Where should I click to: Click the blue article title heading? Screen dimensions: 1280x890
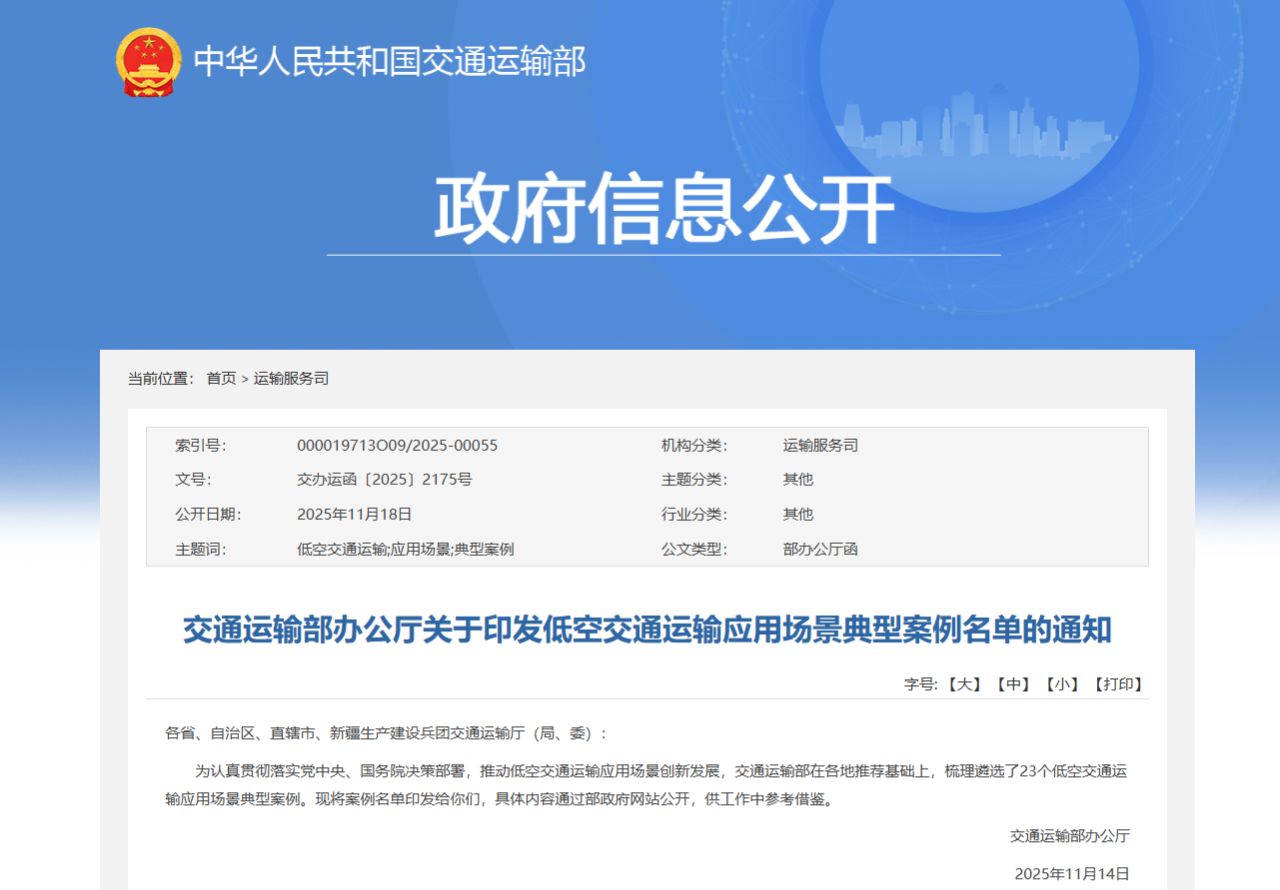647,630
